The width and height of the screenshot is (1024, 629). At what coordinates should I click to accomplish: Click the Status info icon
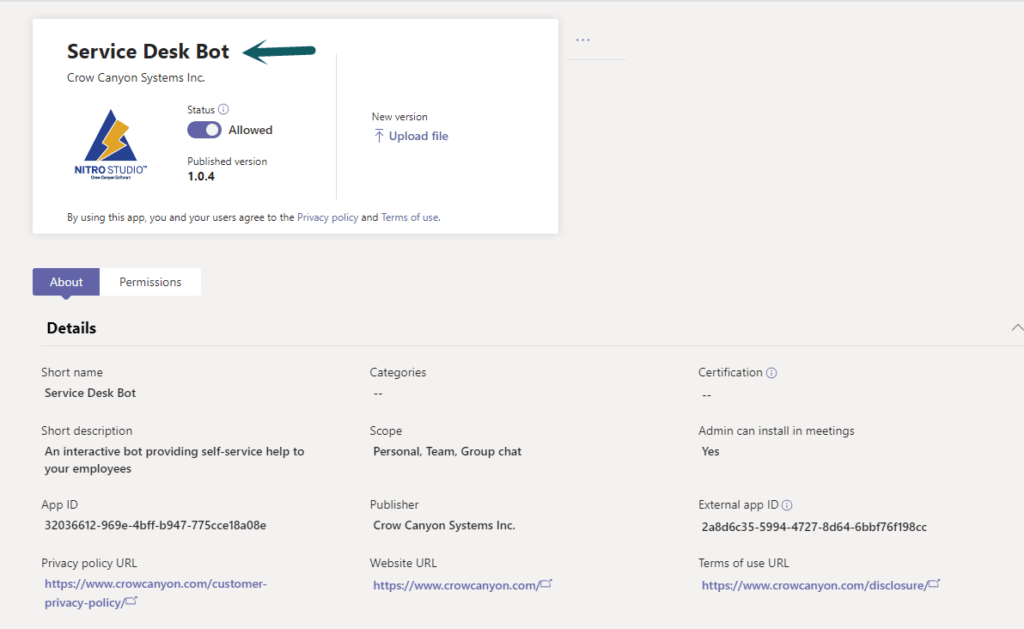point(223,109)
